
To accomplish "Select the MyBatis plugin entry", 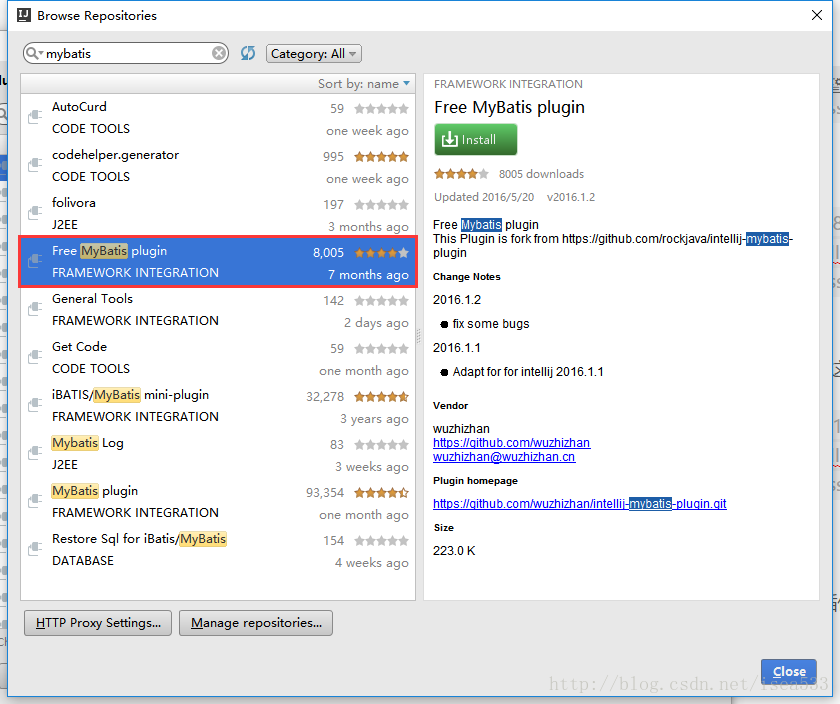I will pyautogui.click(x=218, y=501).
